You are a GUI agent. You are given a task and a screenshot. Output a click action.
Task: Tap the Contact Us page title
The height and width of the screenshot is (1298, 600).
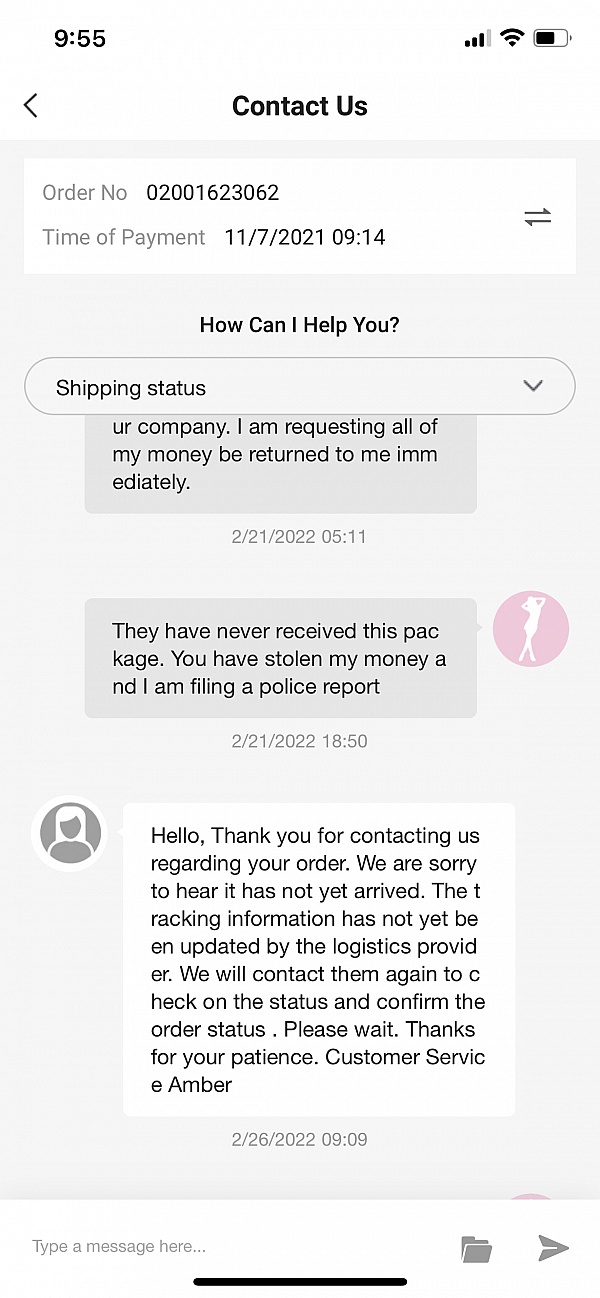300,106
